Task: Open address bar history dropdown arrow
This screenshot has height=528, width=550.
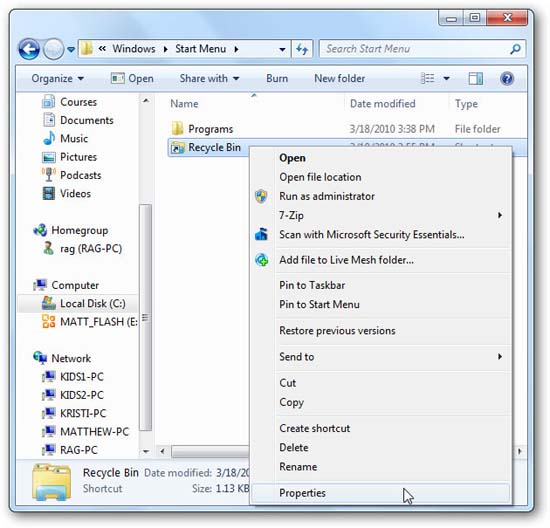Action: click(x=282, y=49)
